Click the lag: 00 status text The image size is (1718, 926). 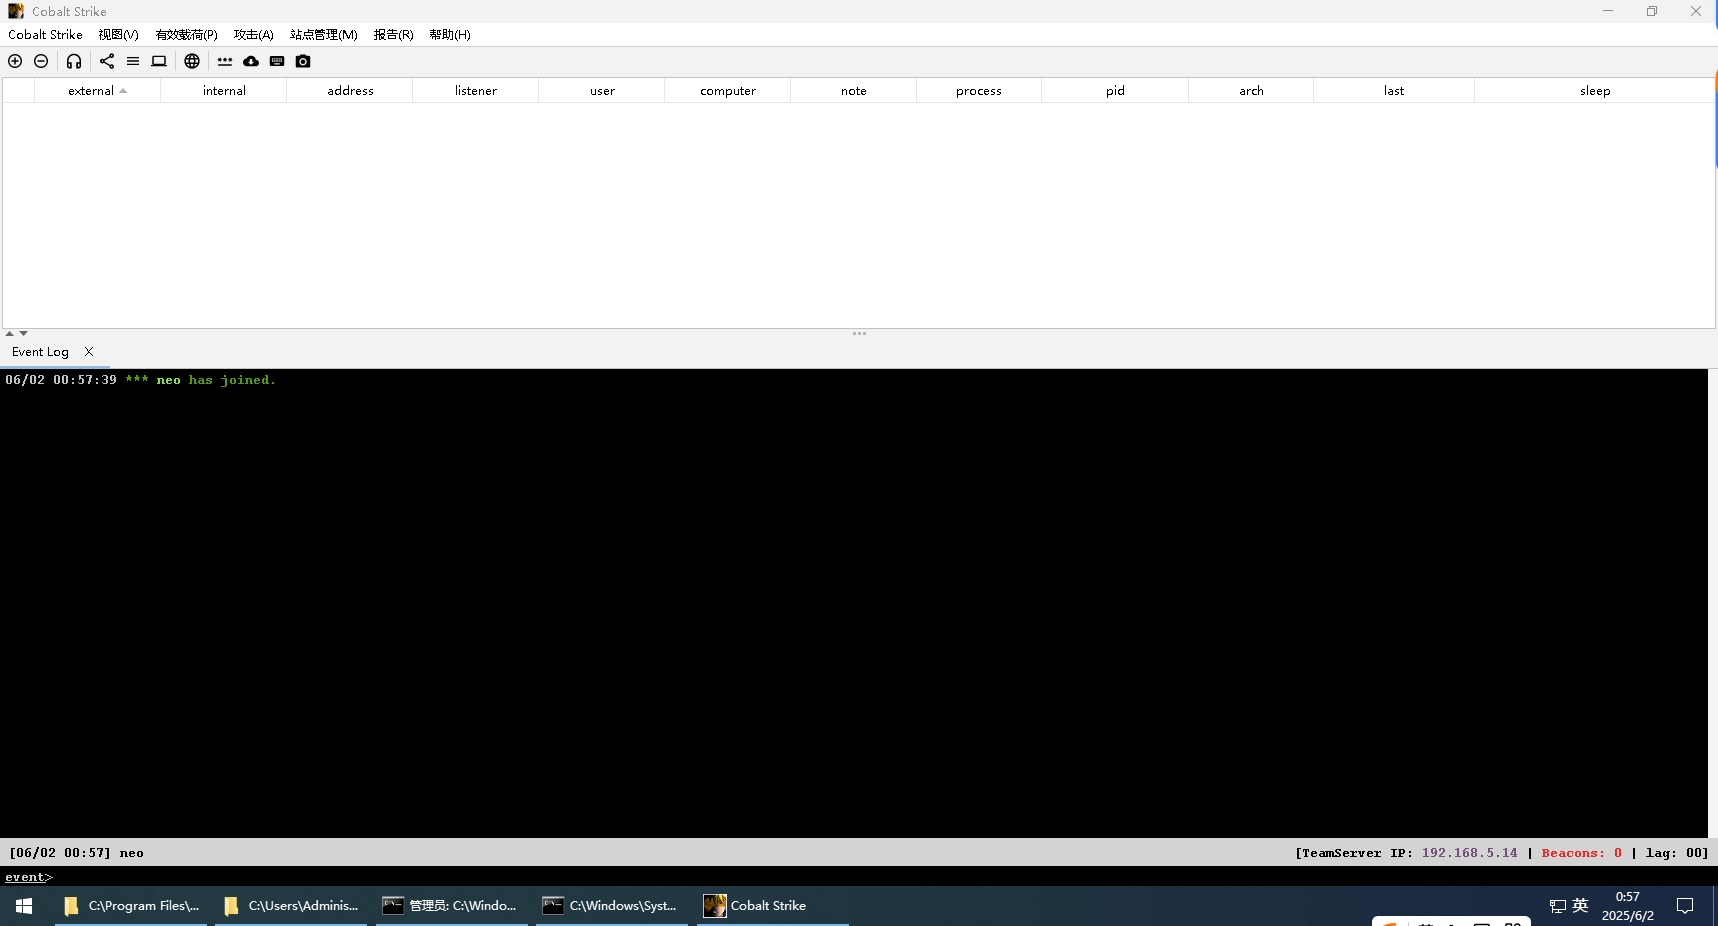coord(1676,853)
